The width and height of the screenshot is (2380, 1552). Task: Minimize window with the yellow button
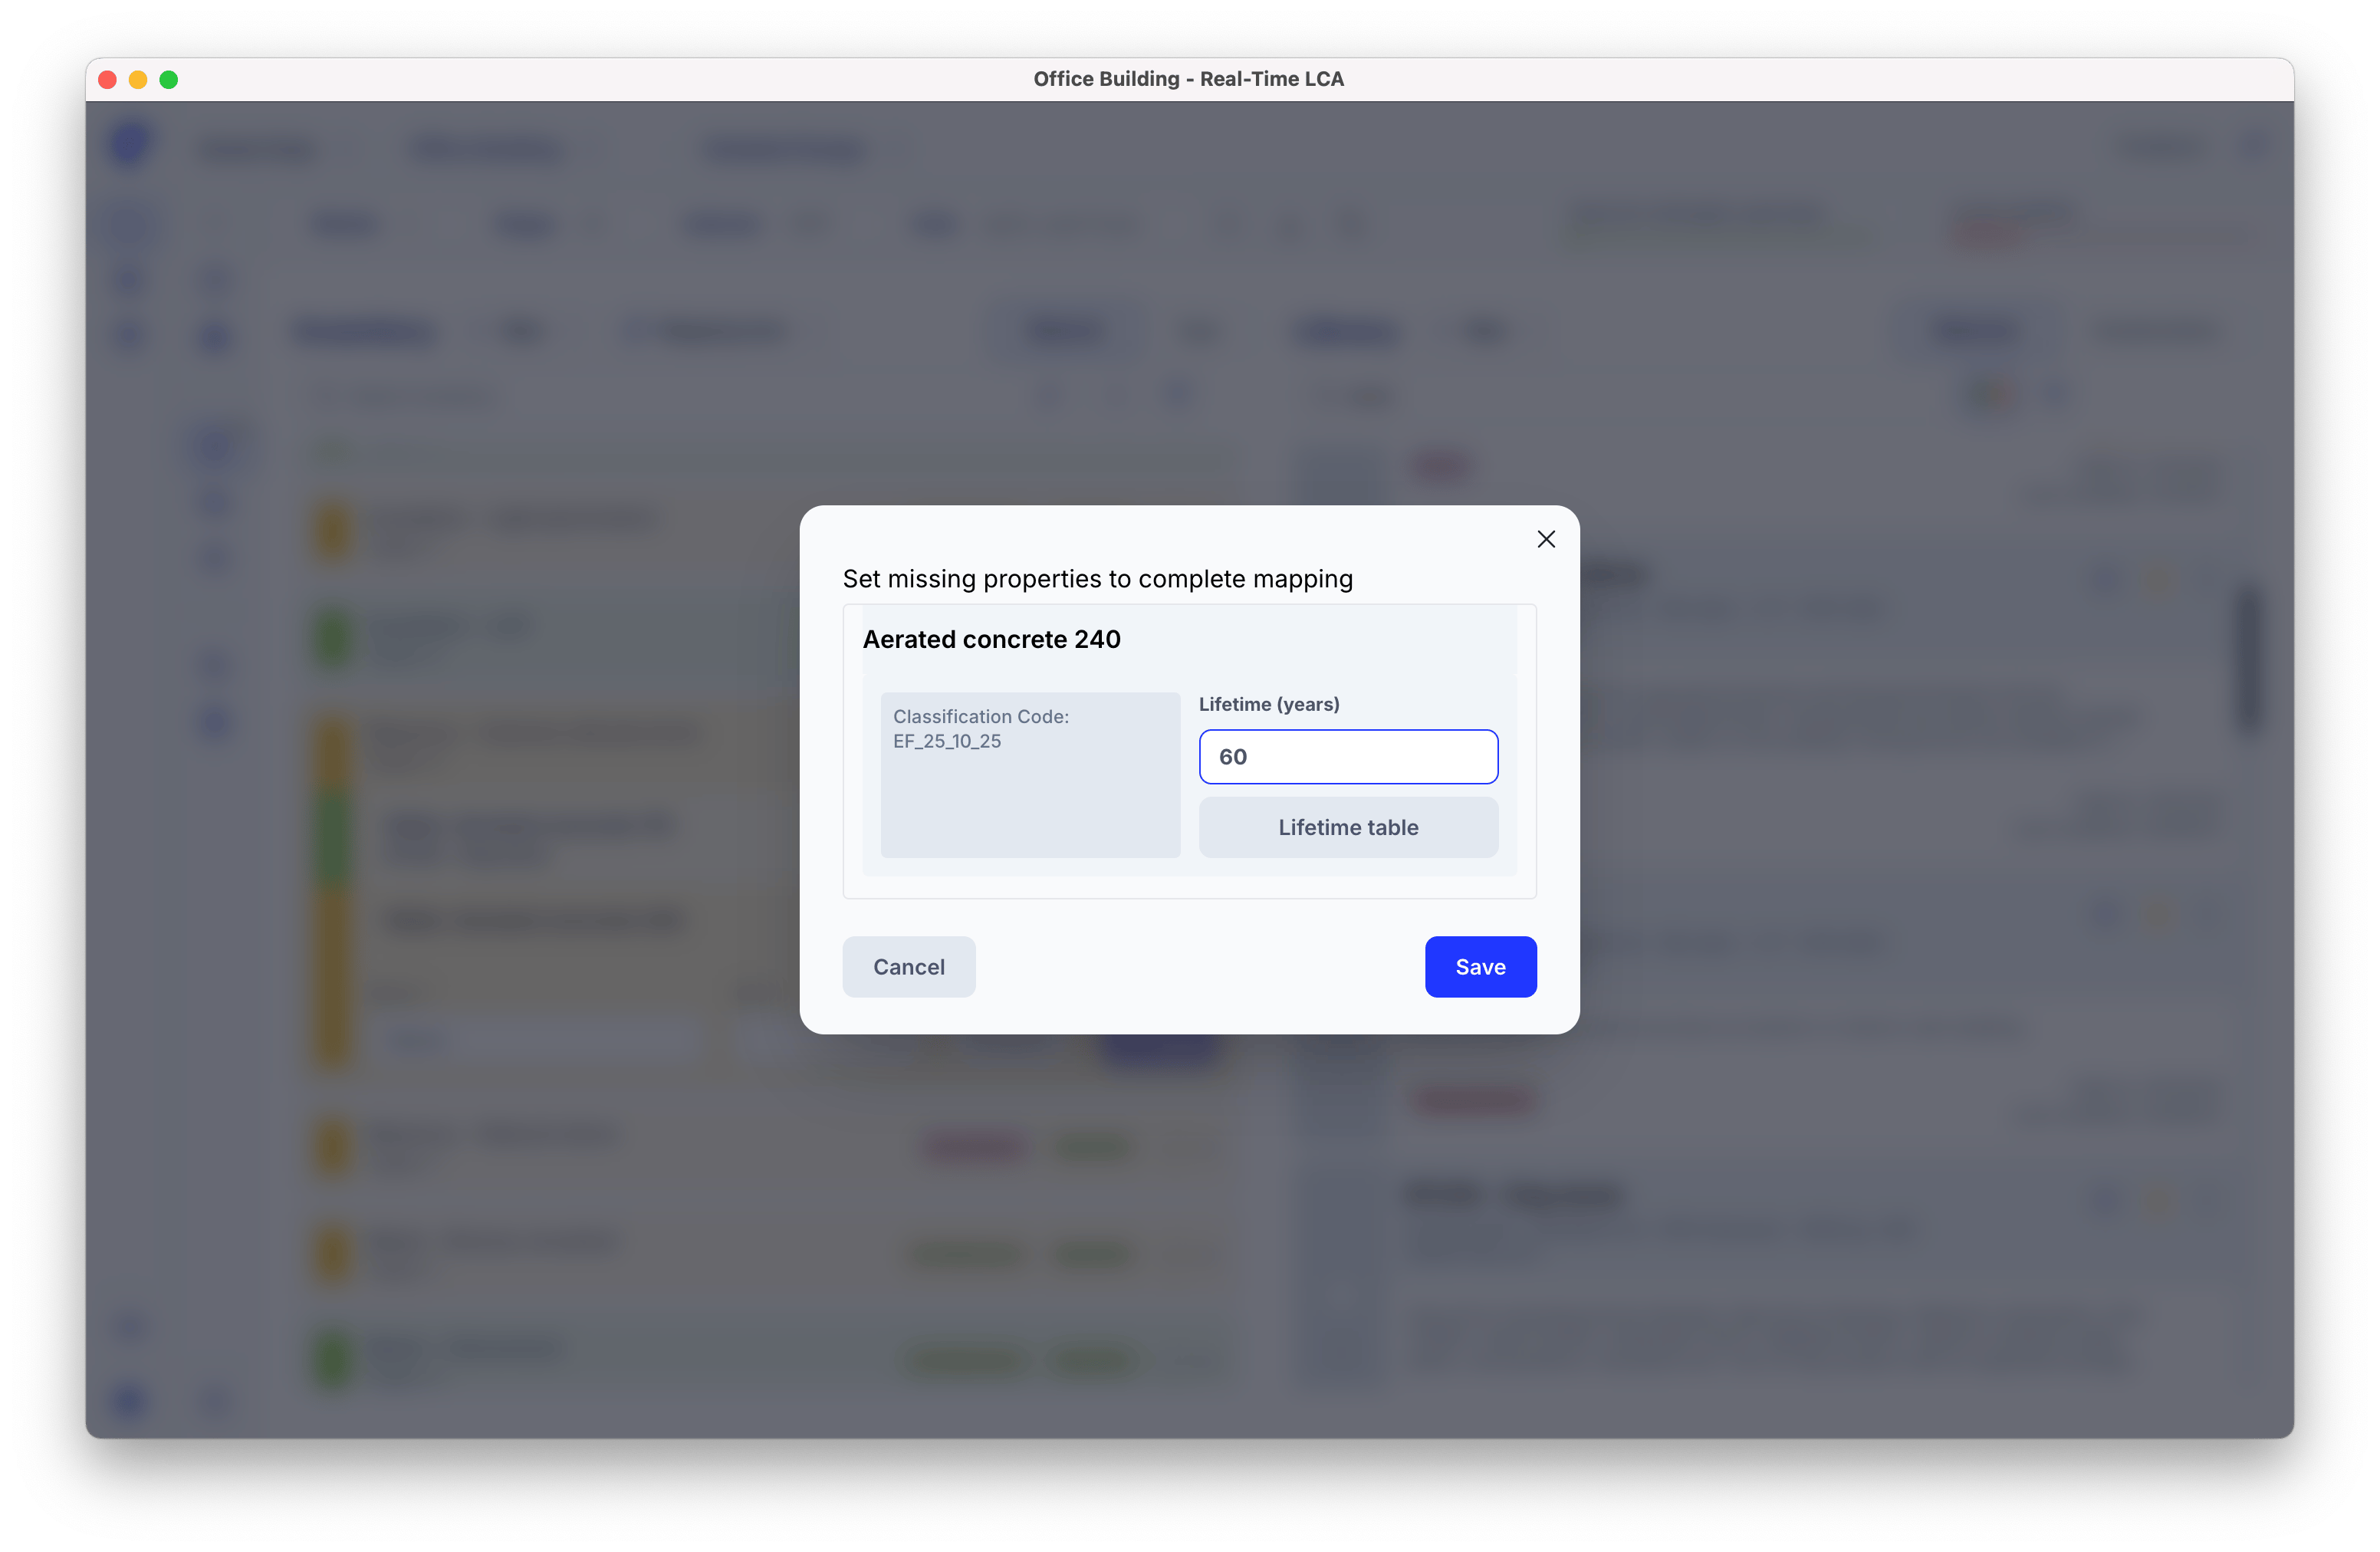pos(138,80)
